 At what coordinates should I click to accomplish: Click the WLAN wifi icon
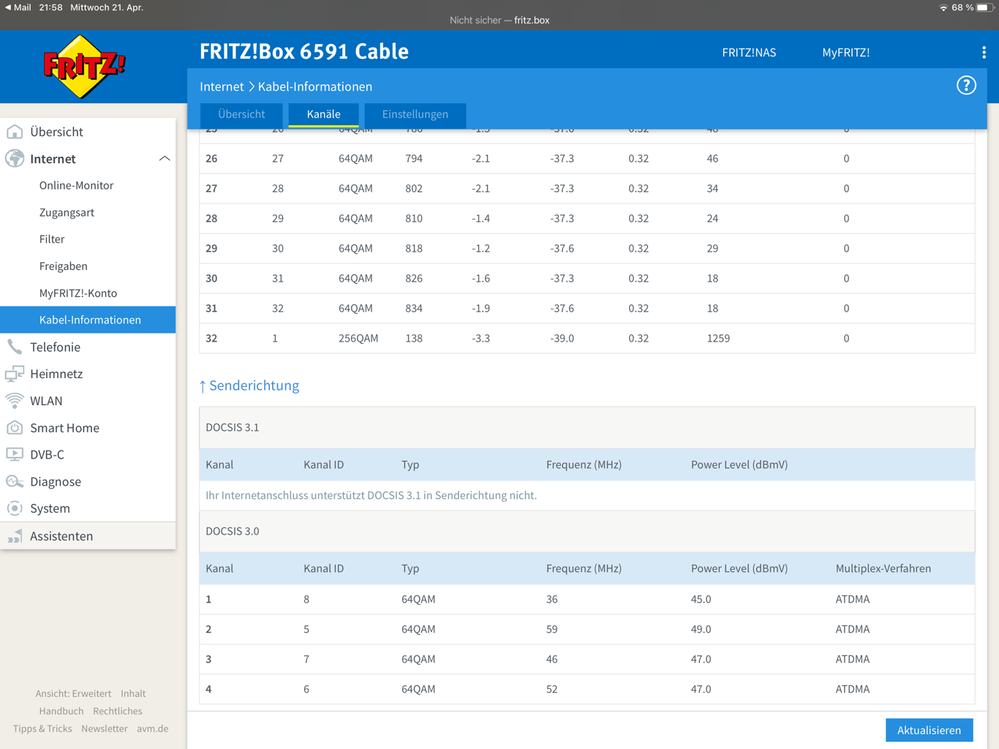coord(15,401)
